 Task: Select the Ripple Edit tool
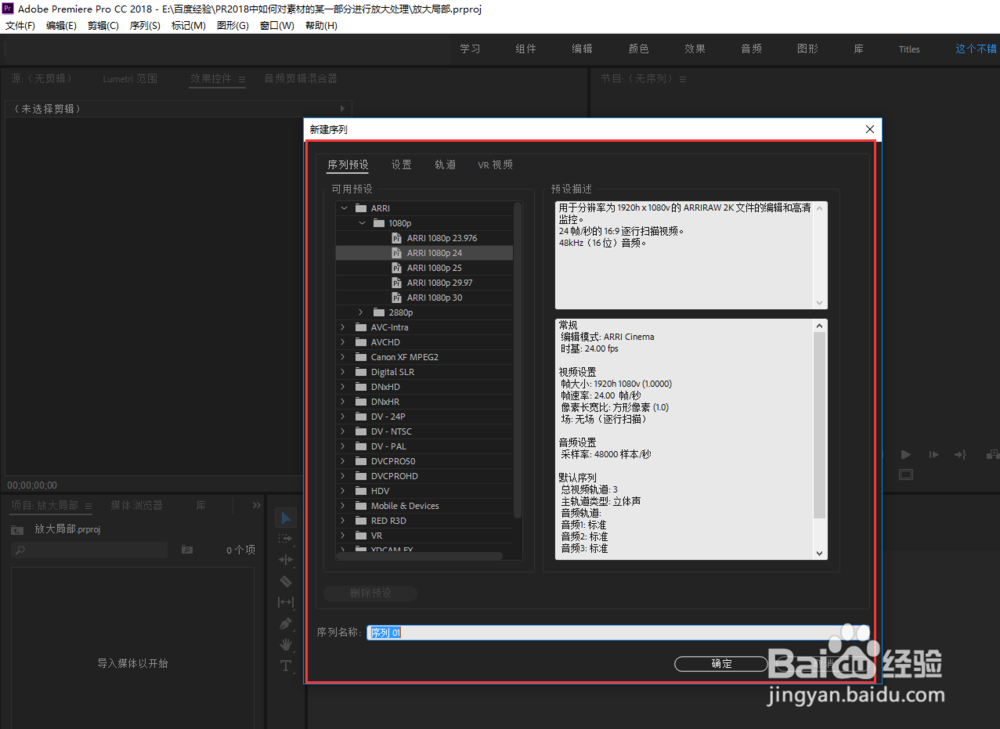coord(286,560)
